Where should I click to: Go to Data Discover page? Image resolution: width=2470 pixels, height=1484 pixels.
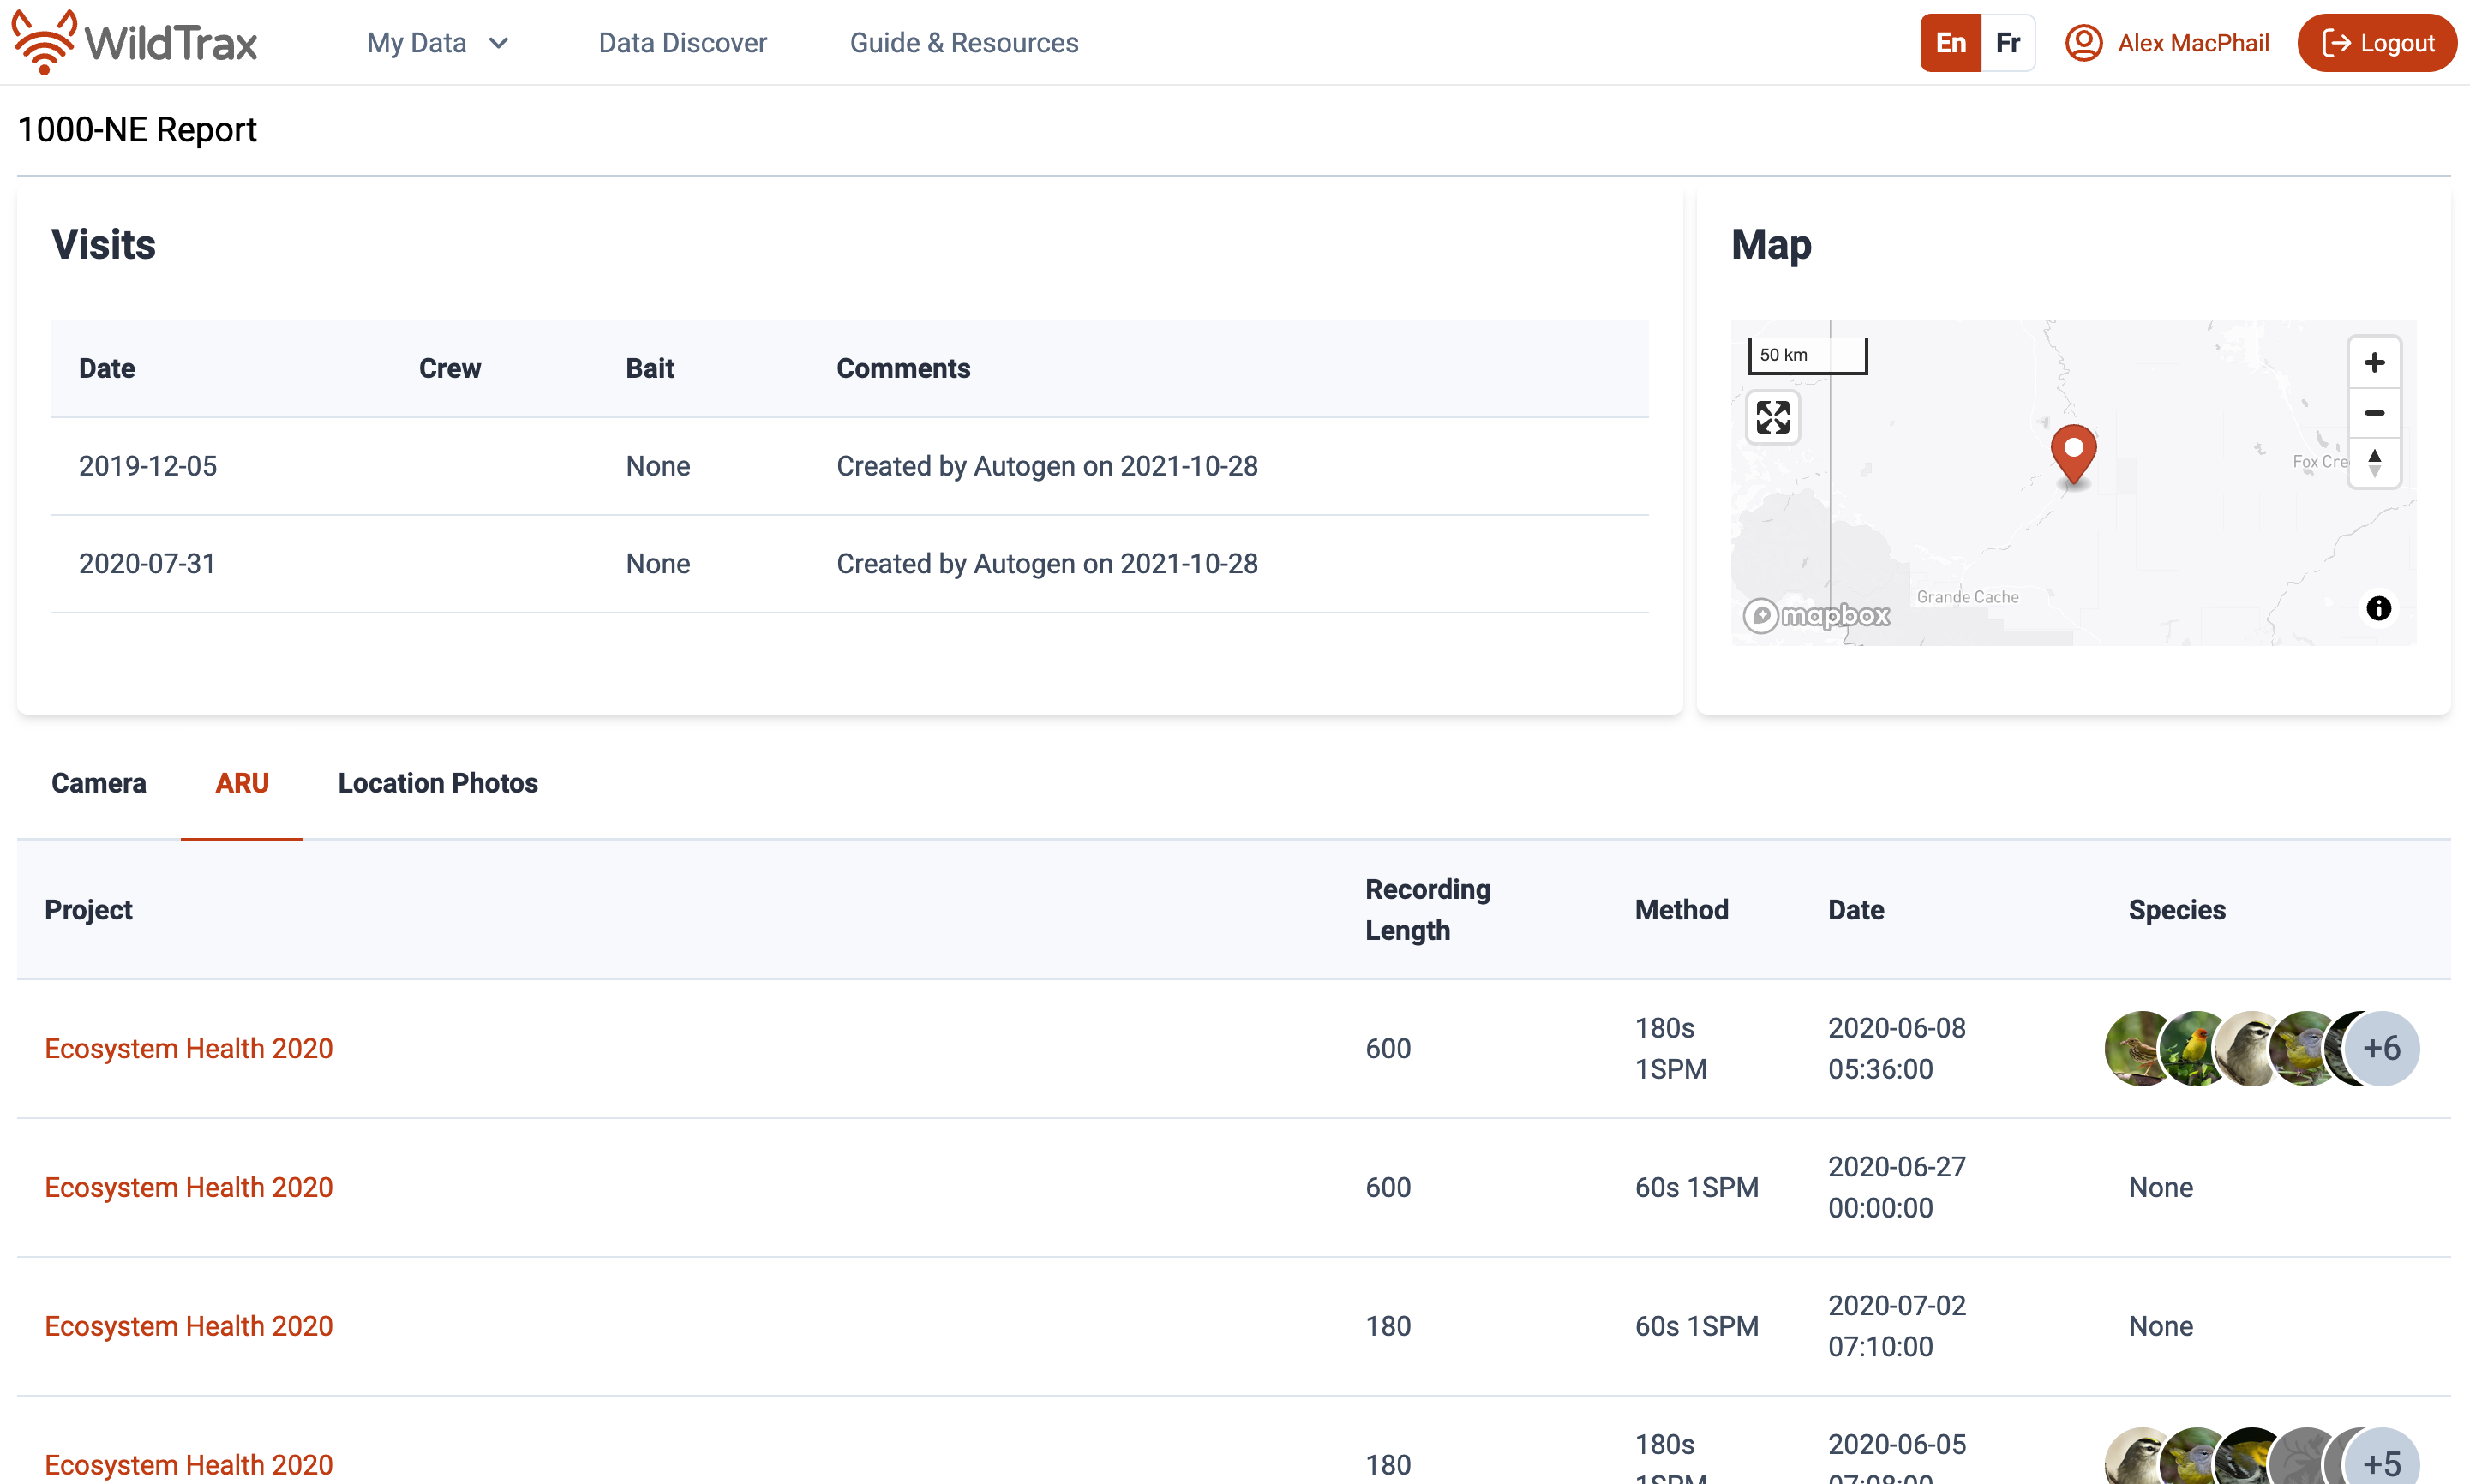click(x=682, y=43)
